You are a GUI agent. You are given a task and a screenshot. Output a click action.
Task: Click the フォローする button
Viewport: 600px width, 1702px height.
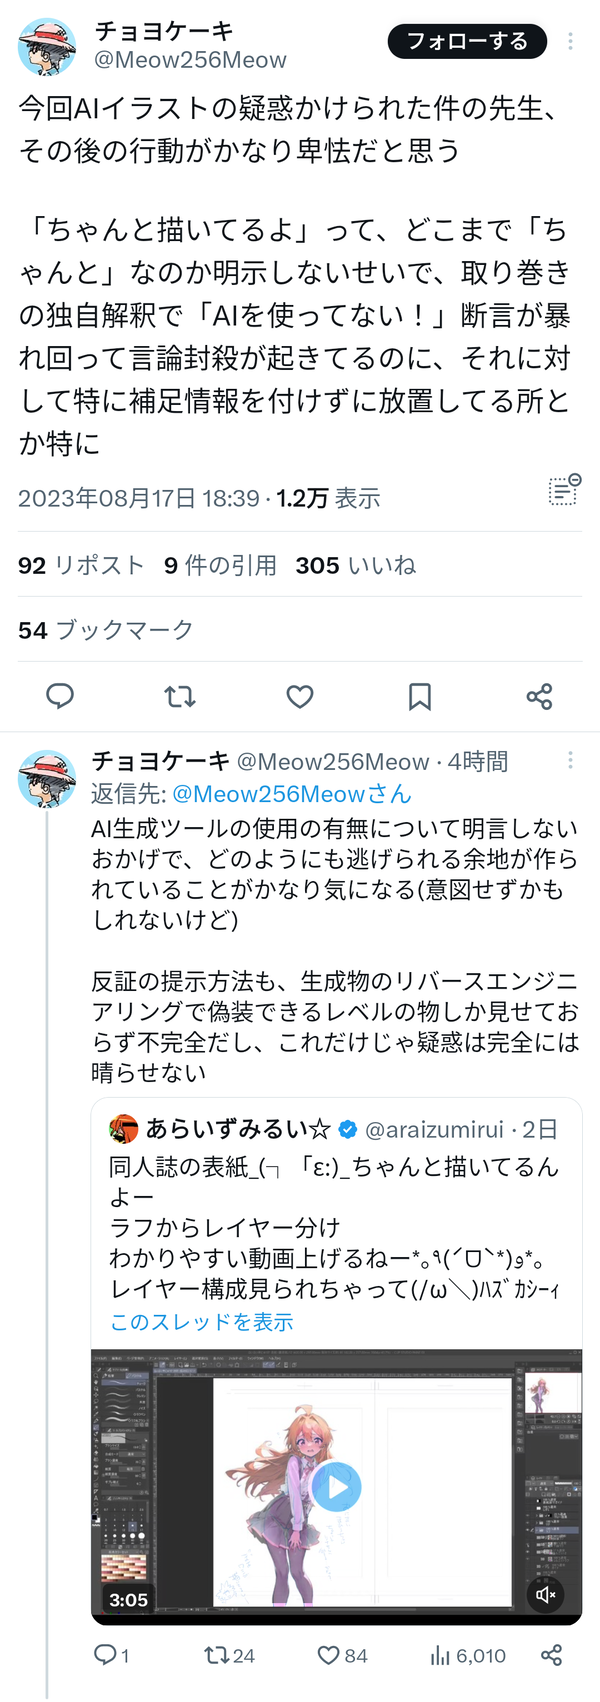point(467,41)
